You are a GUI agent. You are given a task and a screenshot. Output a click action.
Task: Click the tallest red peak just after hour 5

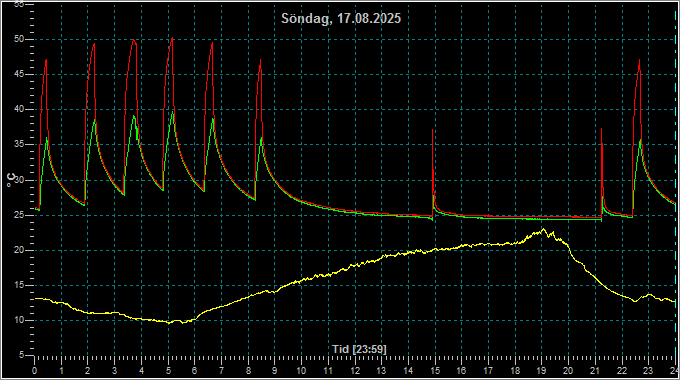coord(172,38)
